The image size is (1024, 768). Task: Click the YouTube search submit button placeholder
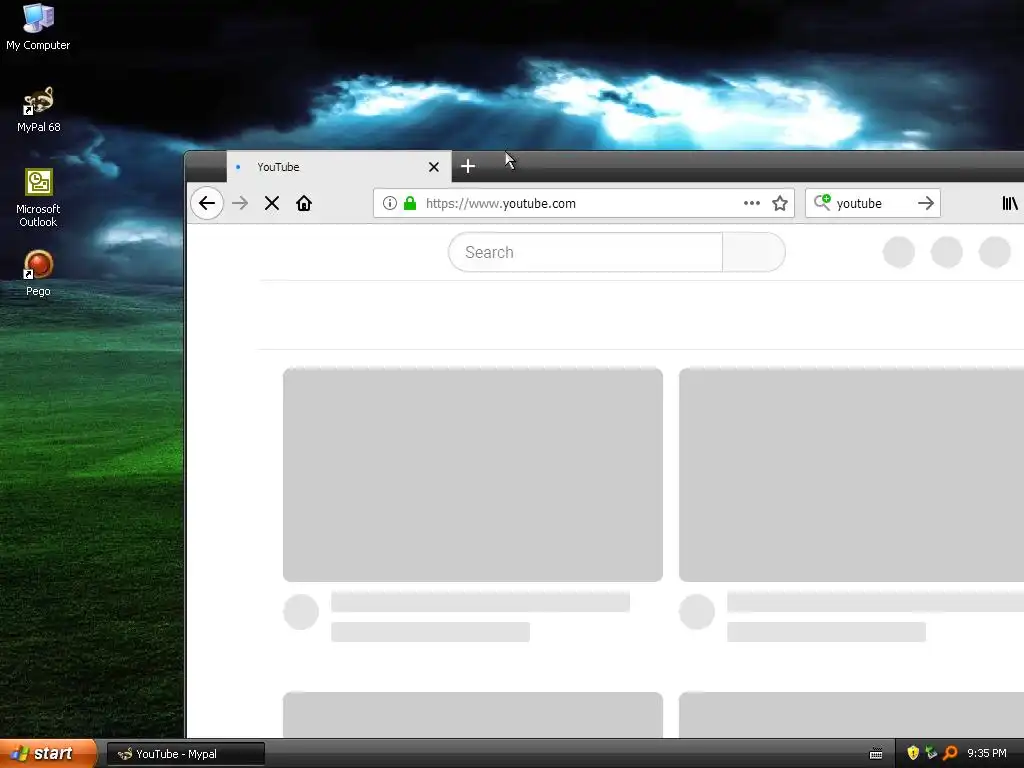(x=754, y=252)
